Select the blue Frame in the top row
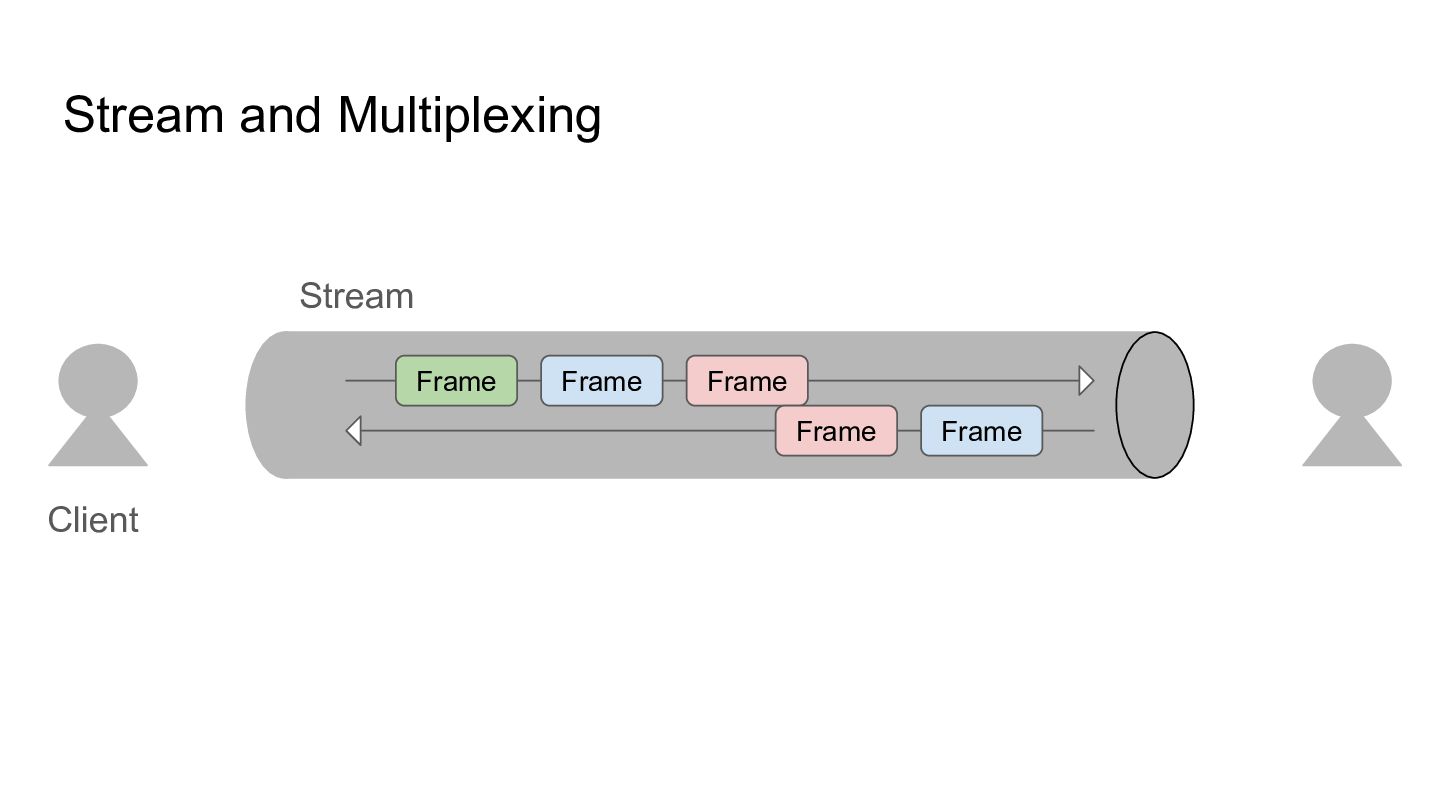This screenshot has width=1440, height=810. [601, 381]
